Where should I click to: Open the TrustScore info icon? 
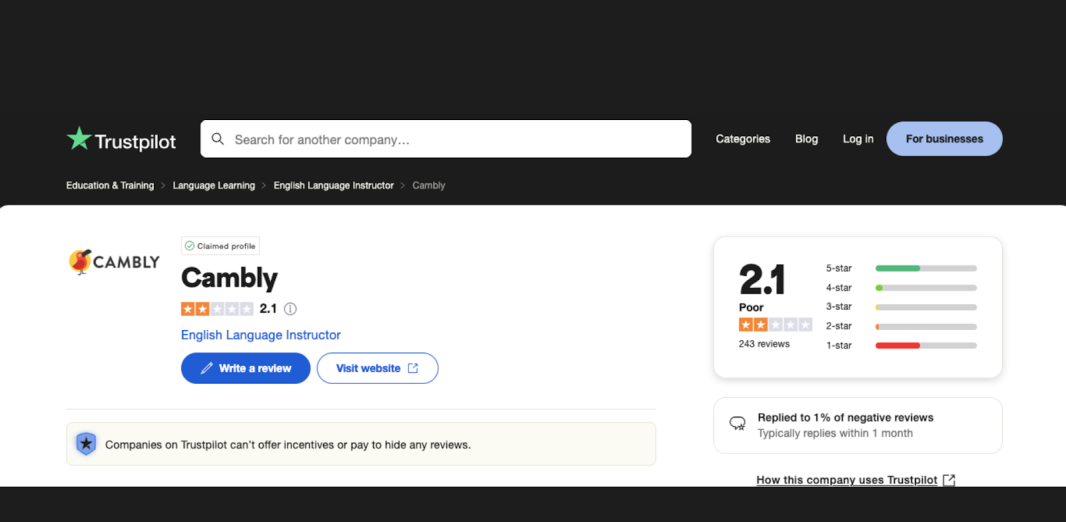pyautogui.click(x=290, y=309)
